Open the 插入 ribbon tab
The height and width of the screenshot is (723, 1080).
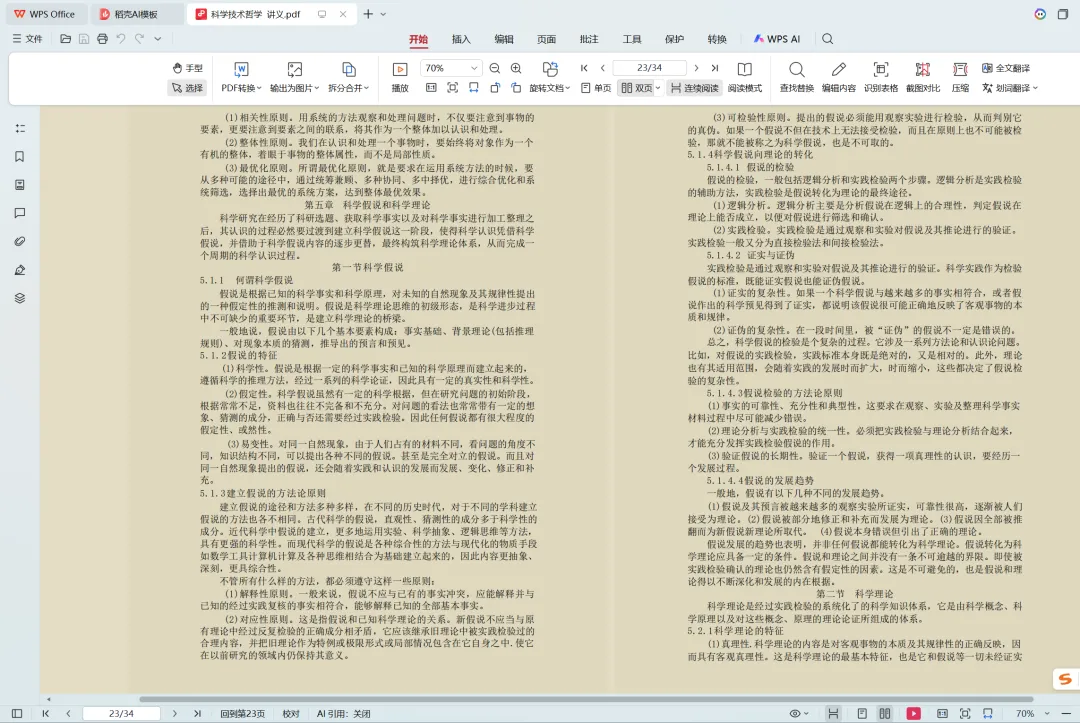point(461,39)
